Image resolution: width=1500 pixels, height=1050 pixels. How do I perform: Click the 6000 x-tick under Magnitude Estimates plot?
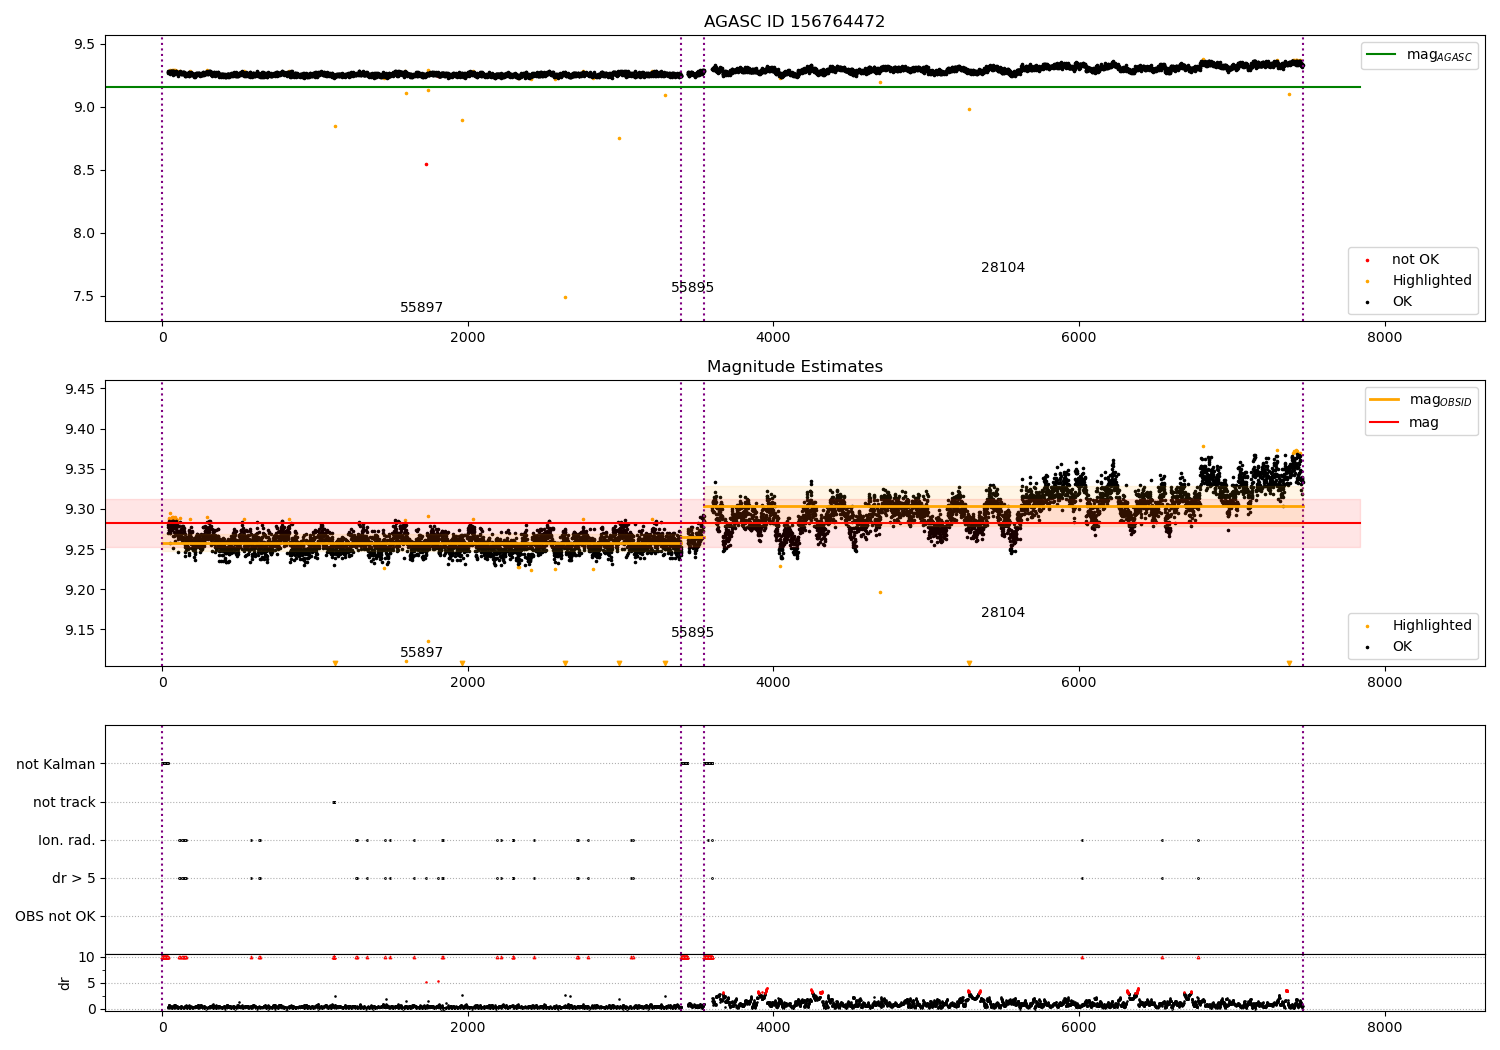coord(1079,683)
